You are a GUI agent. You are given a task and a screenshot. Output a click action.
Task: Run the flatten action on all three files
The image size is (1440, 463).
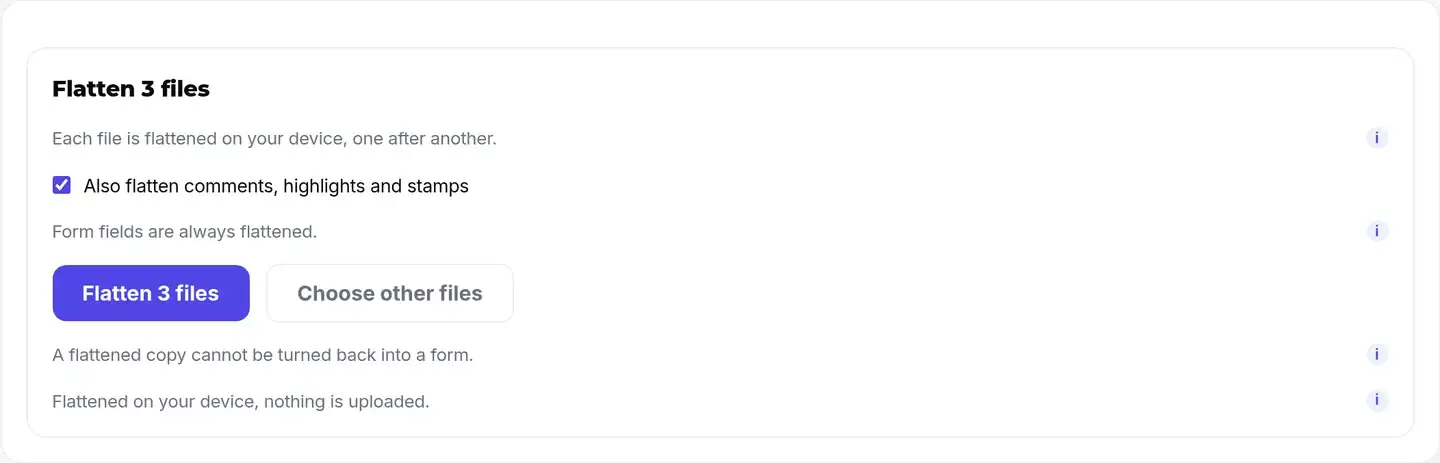coord(151,293)
